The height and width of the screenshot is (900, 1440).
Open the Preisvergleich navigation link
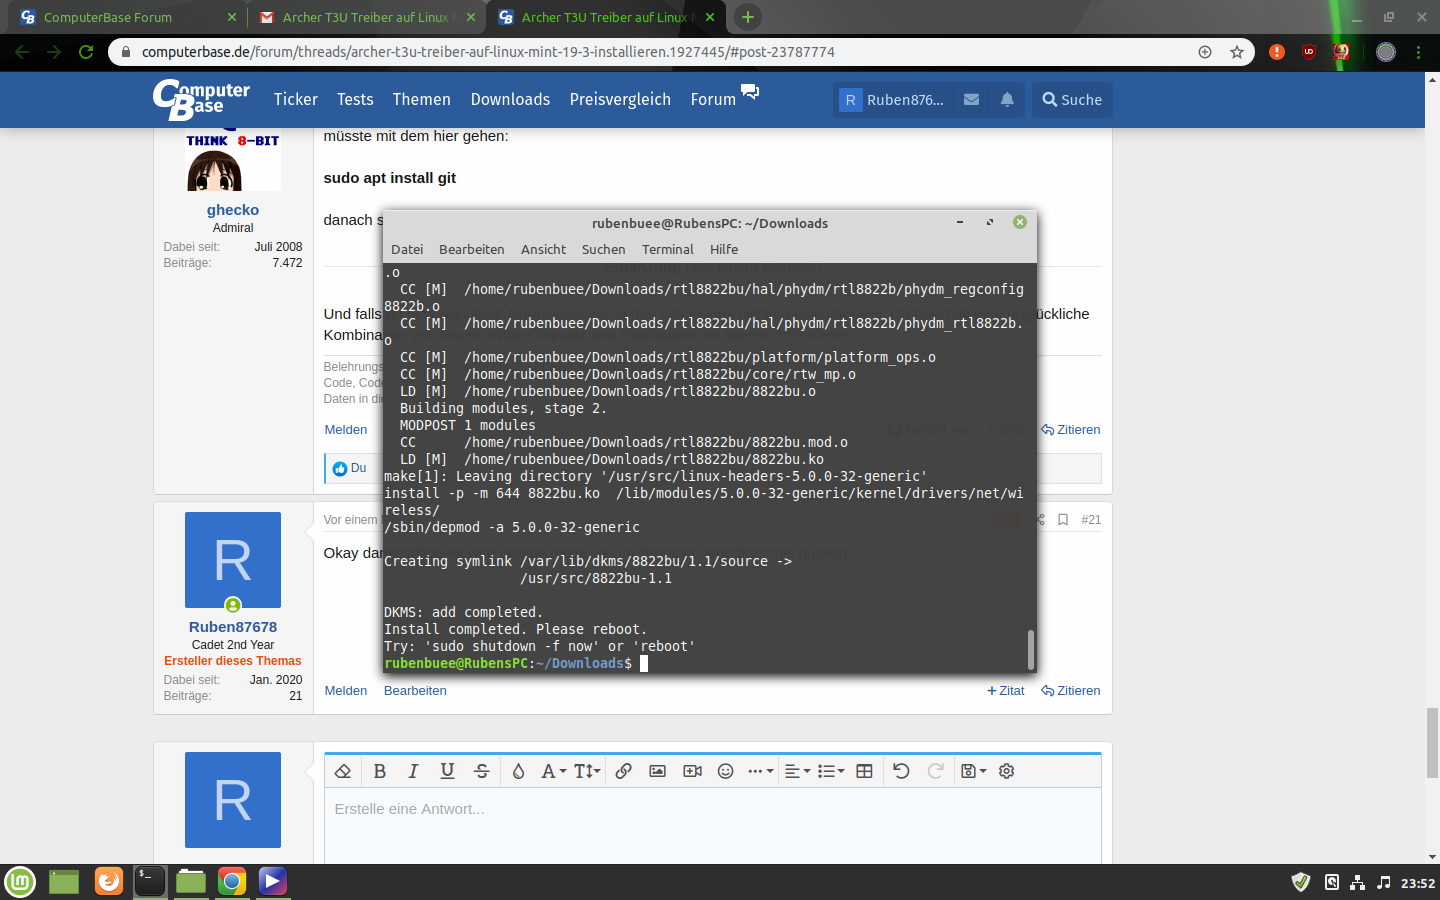click(x=620, y=99)
